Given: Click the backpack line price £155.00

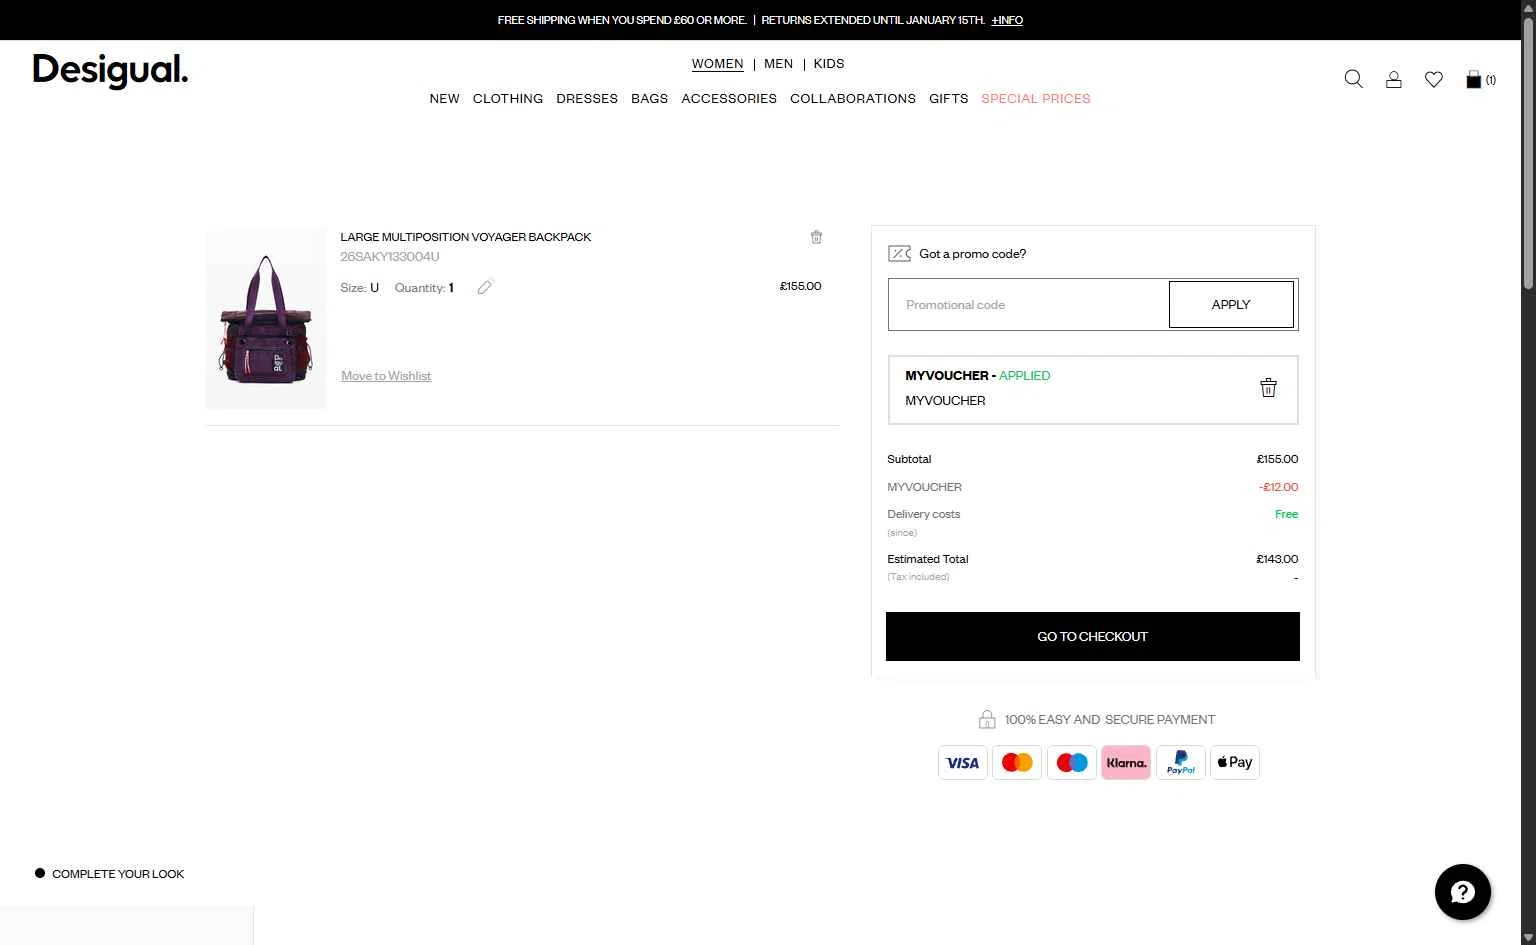Looking at the screenshot, I should 800,286.
